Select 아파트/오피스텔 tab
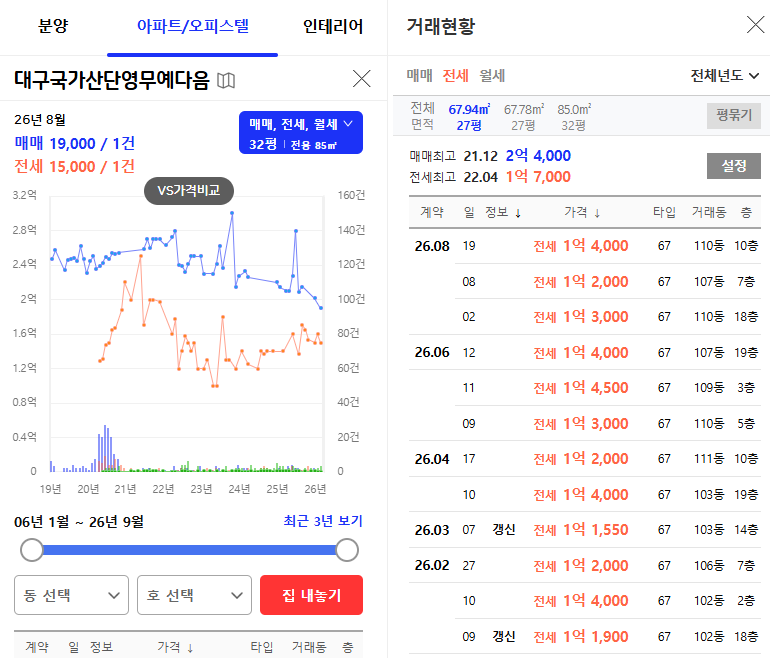The width and height of the screenshot is (770, 658). (x=192, y=26)
